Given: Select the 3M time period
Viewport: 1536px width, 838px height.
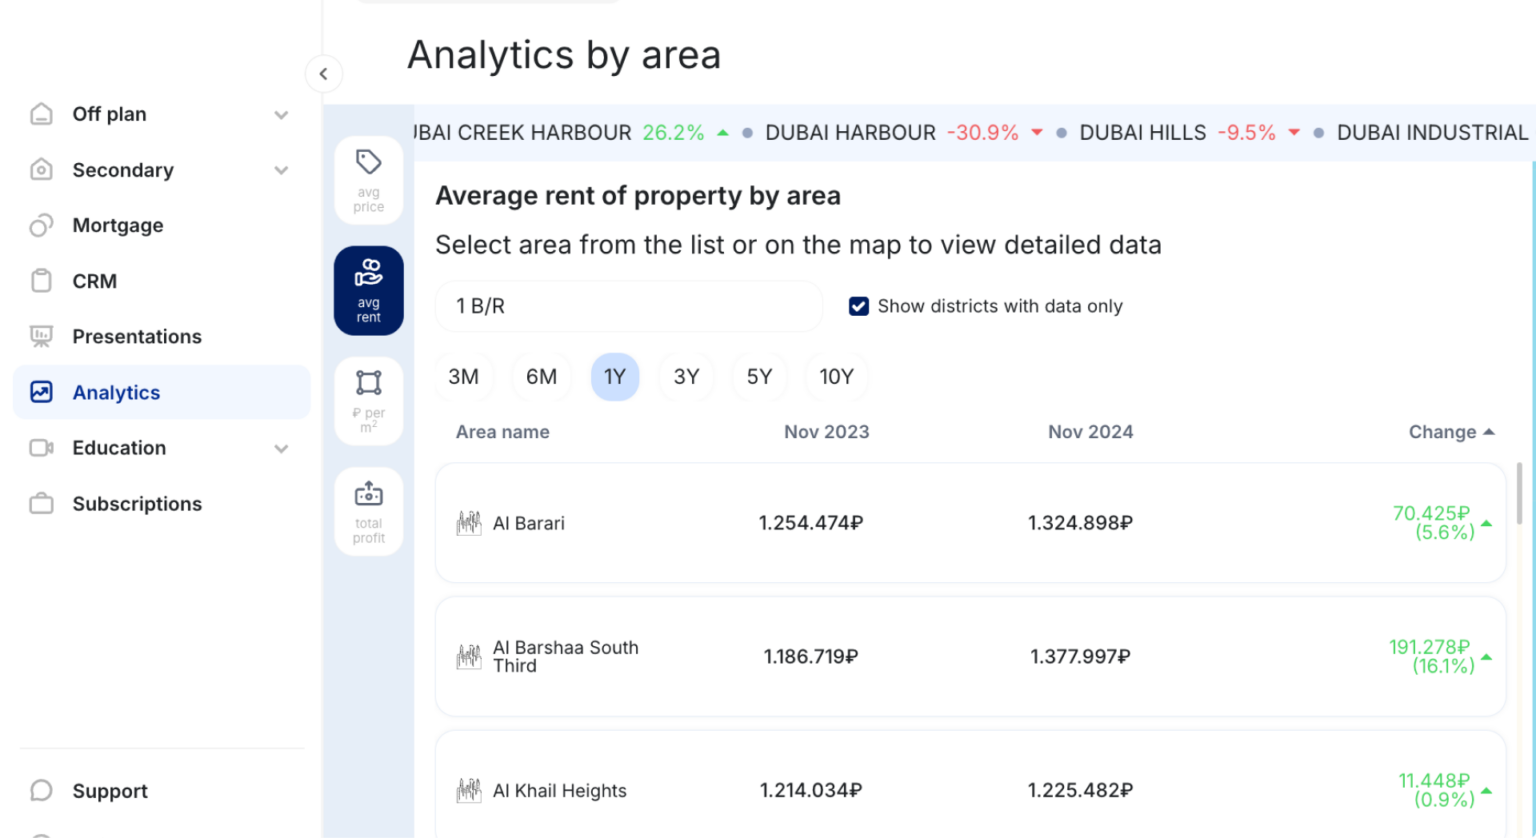Looking at the screenshot, I should [x=464, y=376].
